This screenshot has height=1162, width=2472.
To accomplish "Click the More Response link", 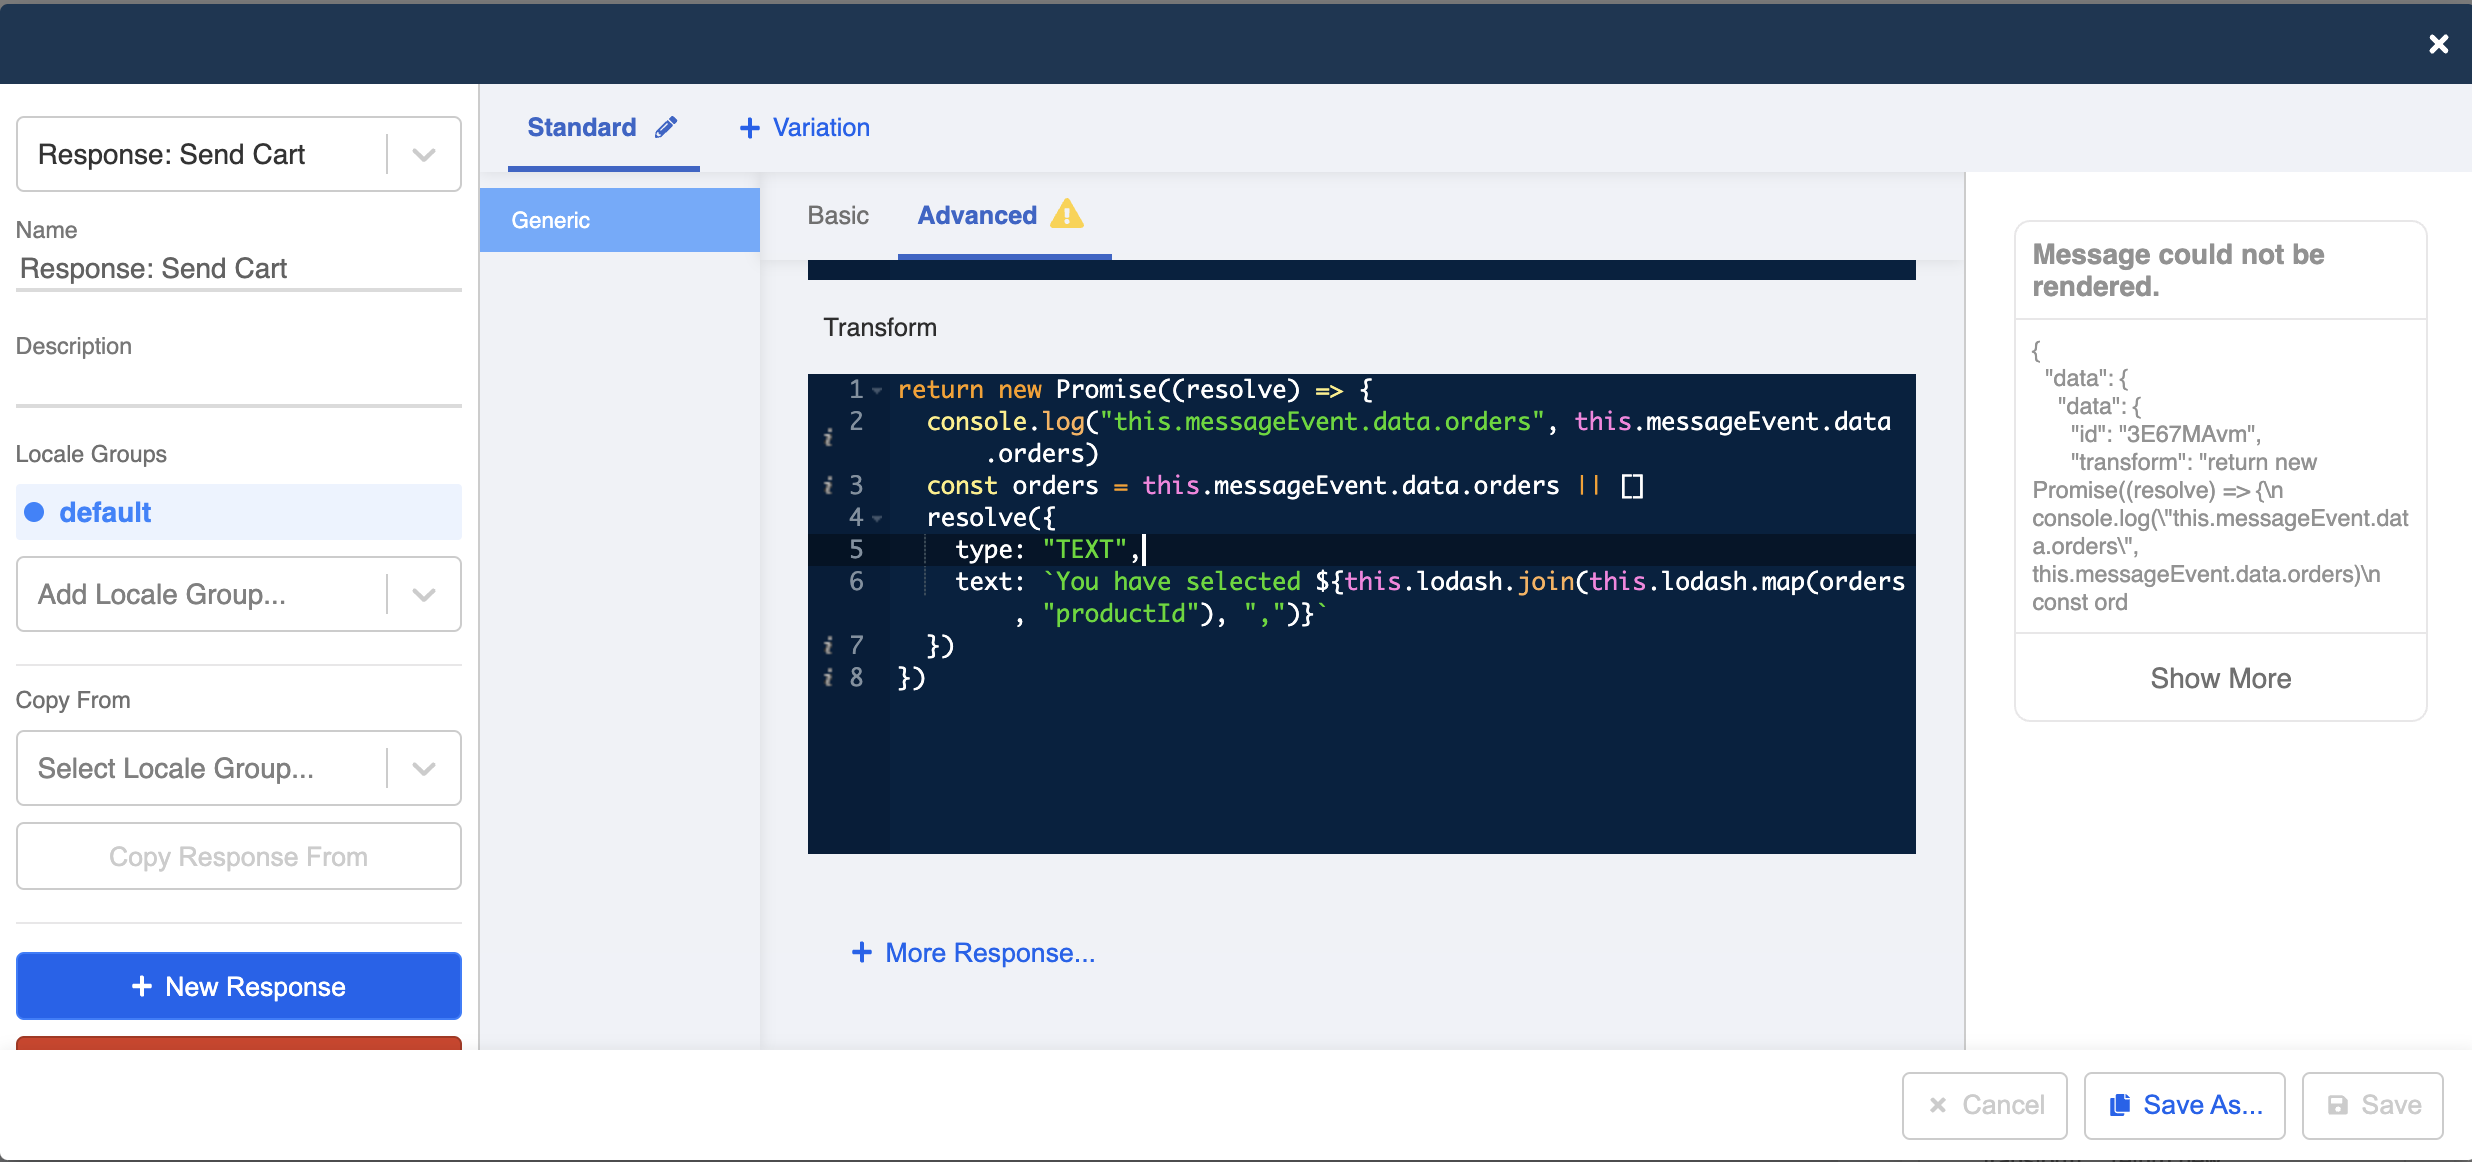I will pyautogui.click(x=988, y=952).
